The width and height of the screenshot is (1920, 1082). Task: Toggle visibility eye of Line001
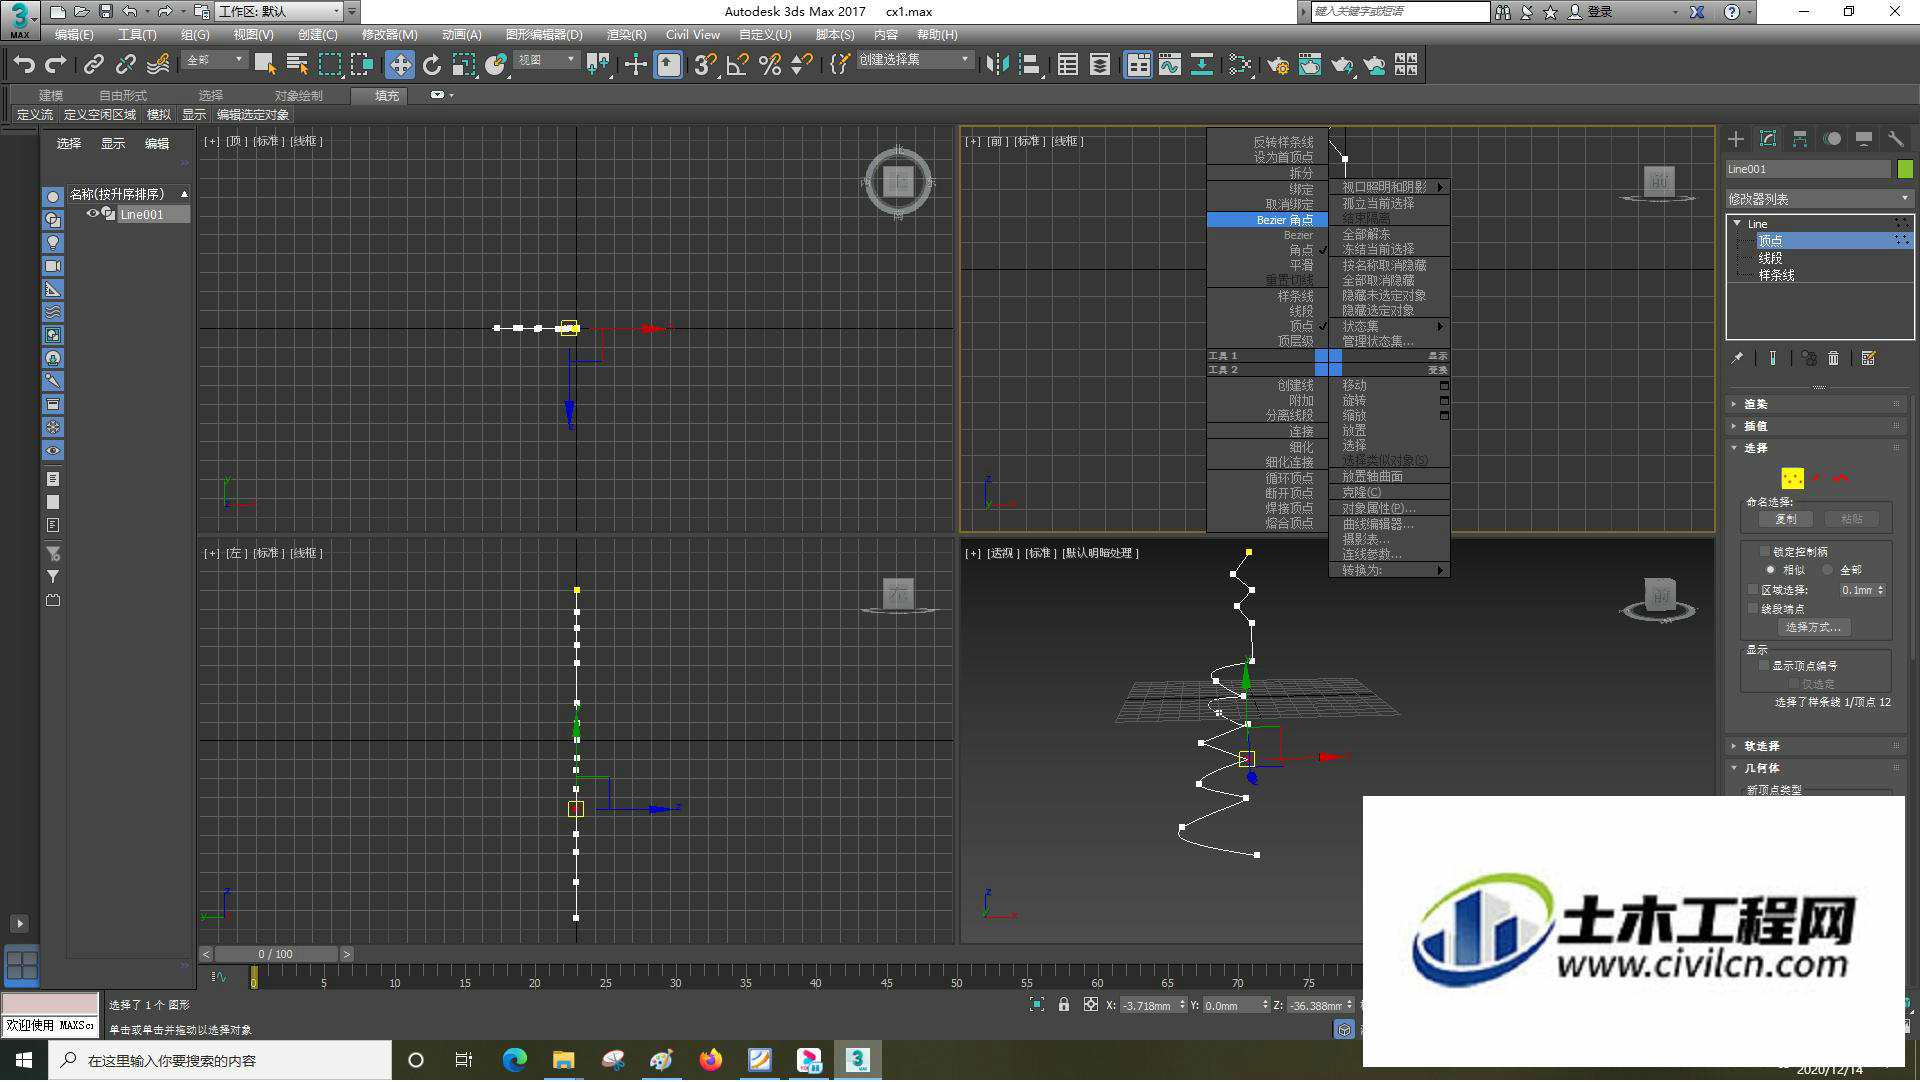tap(92, 214)
